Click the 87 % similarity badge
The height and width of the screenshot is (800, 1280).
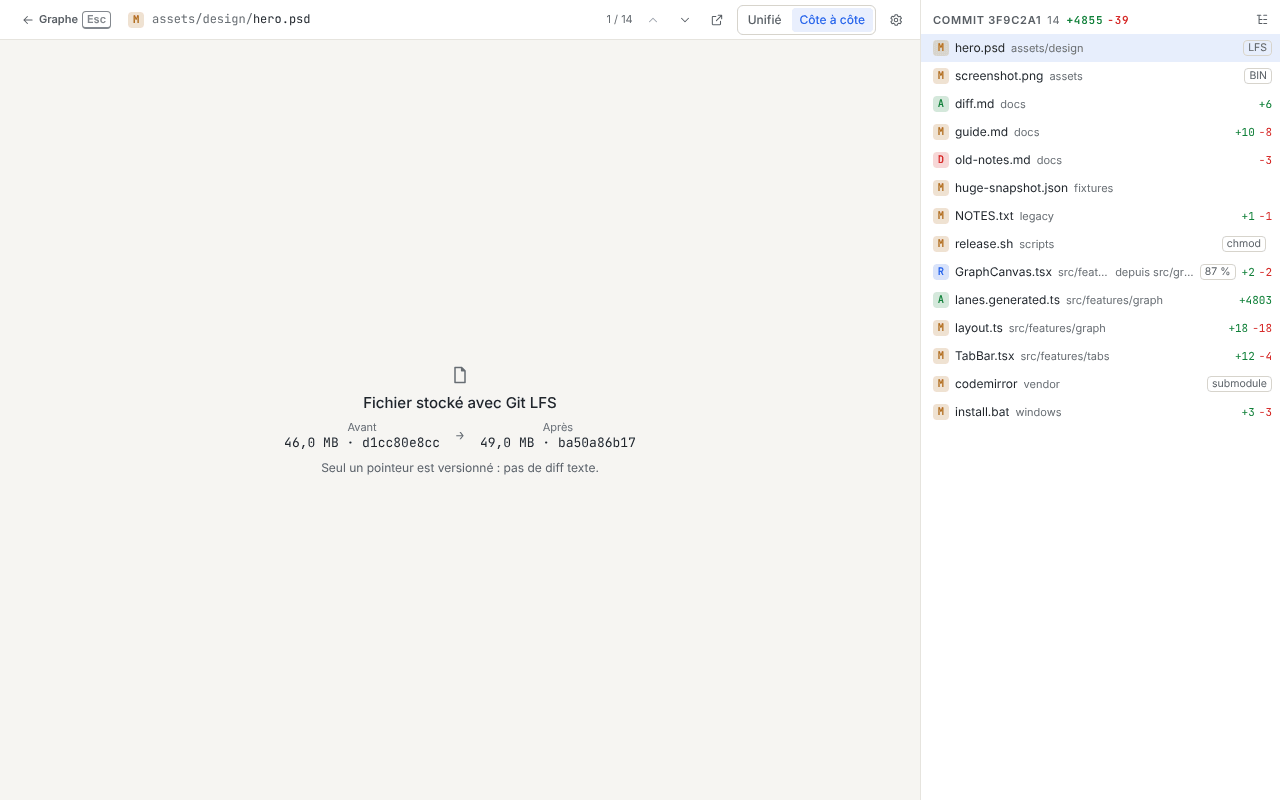(1217, 272)
